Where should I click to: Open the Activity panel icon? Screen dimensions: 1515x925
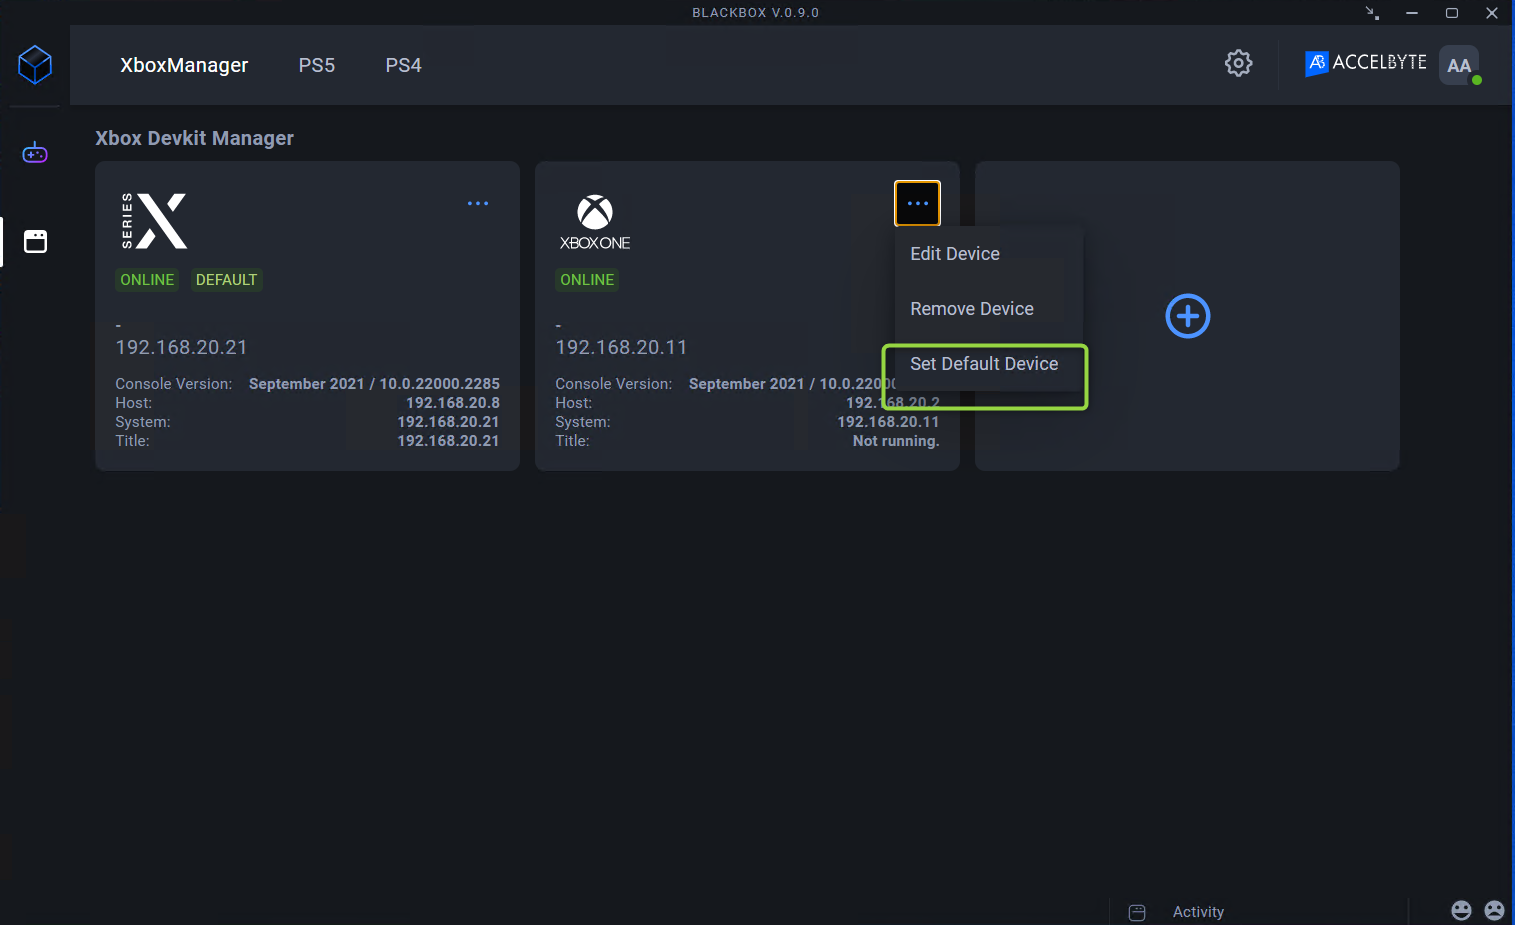point(1137,912)
